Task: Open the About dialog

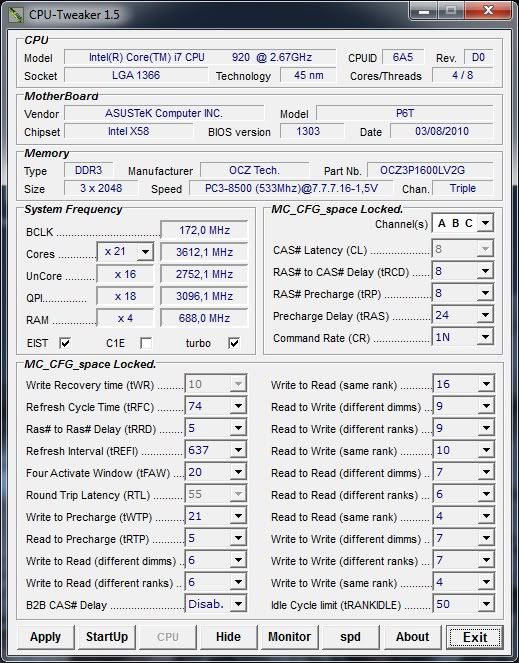Action: tap(412, 637)
